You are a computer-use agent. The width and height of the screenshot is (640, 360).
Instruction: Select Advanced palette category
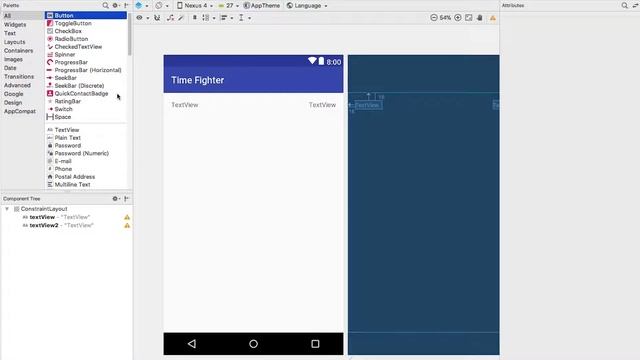pos(17,85)
